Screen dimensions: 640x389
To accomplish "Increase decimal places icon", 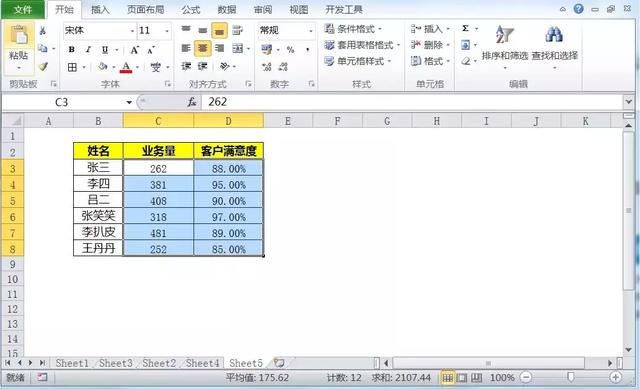I will click(267, 67).
